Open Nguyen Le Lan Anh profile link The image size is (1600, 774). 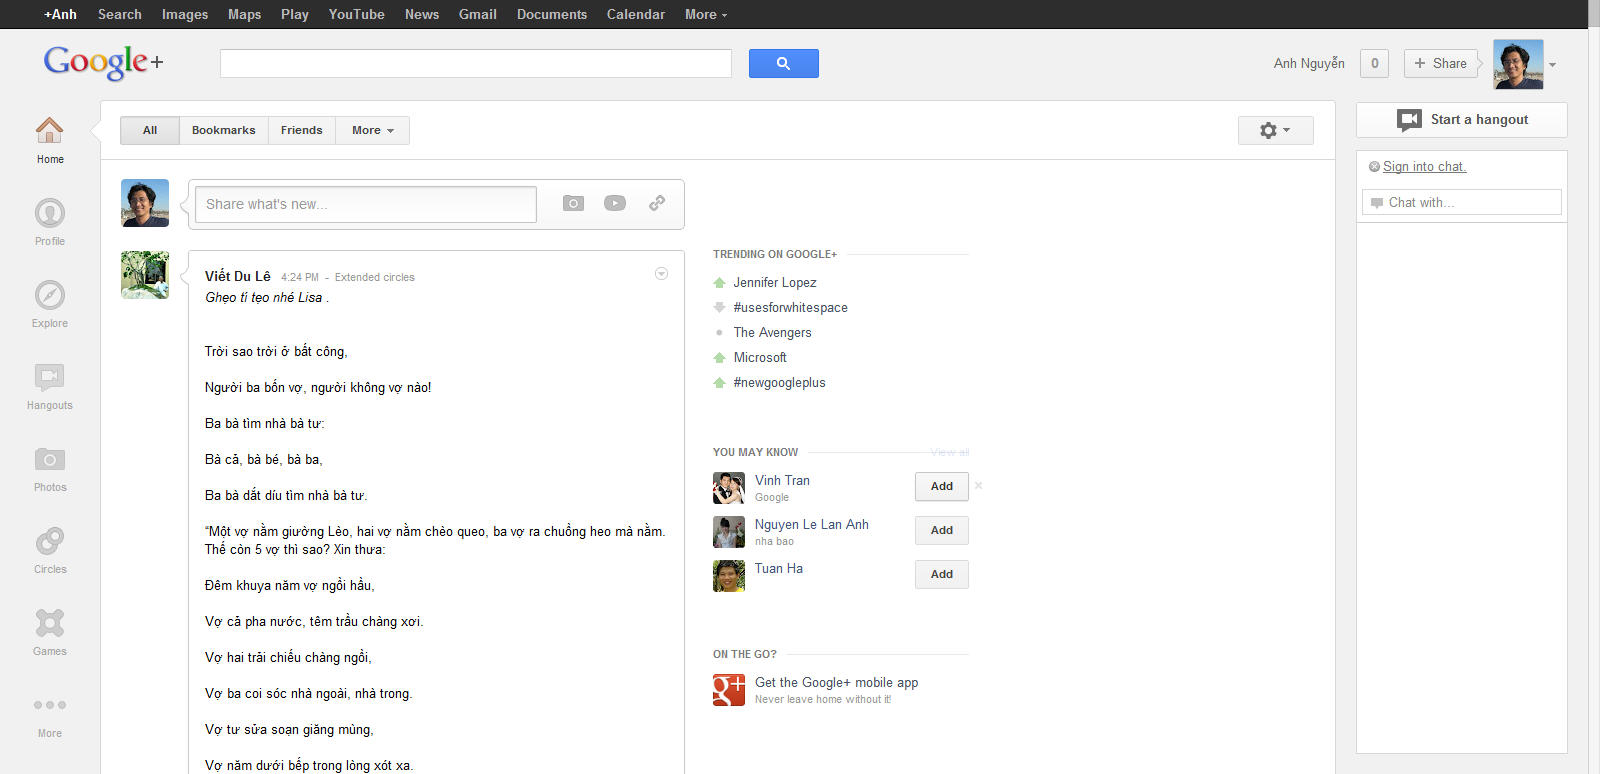pyautogui.click(x=812, y=525)
